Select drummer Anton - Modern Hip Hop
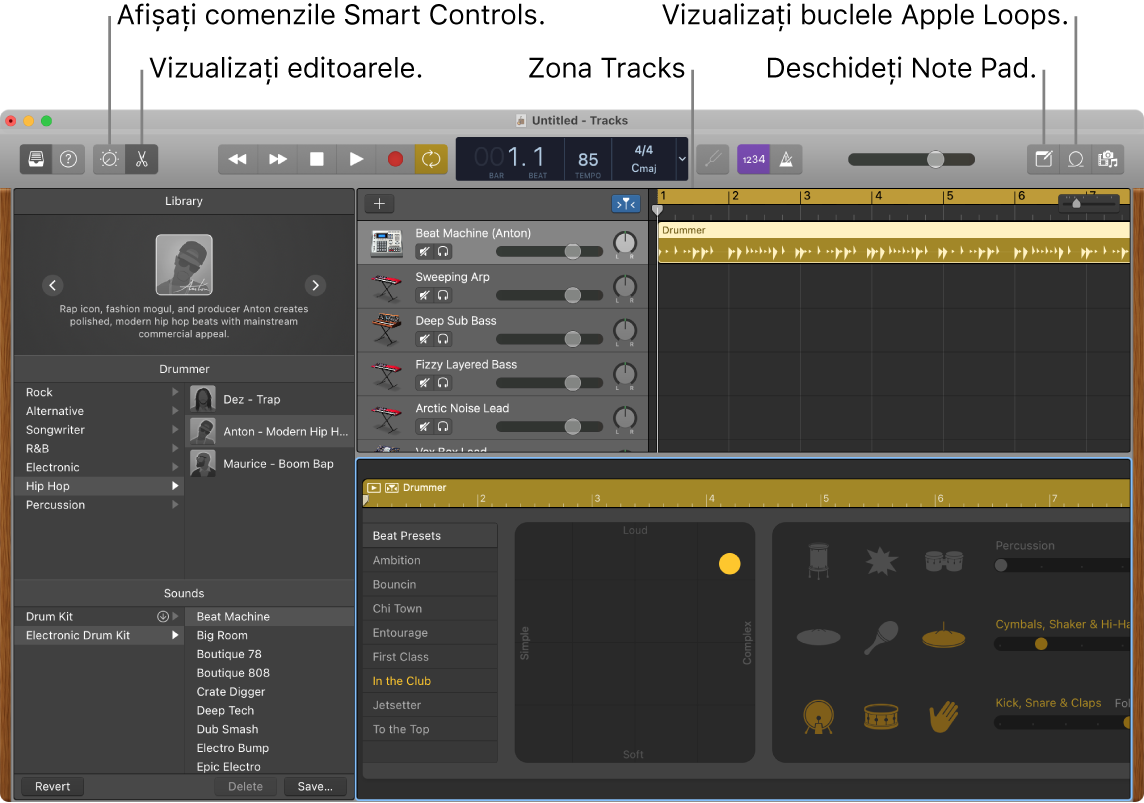 coord(270,431)
